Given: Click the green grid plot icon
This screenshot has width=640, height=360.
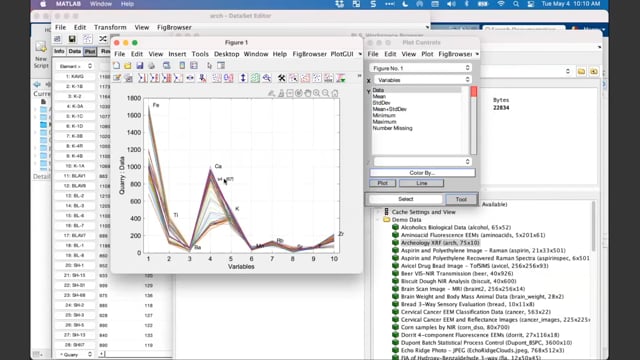Looking at the screenshot, I should (x=255, y=78).
